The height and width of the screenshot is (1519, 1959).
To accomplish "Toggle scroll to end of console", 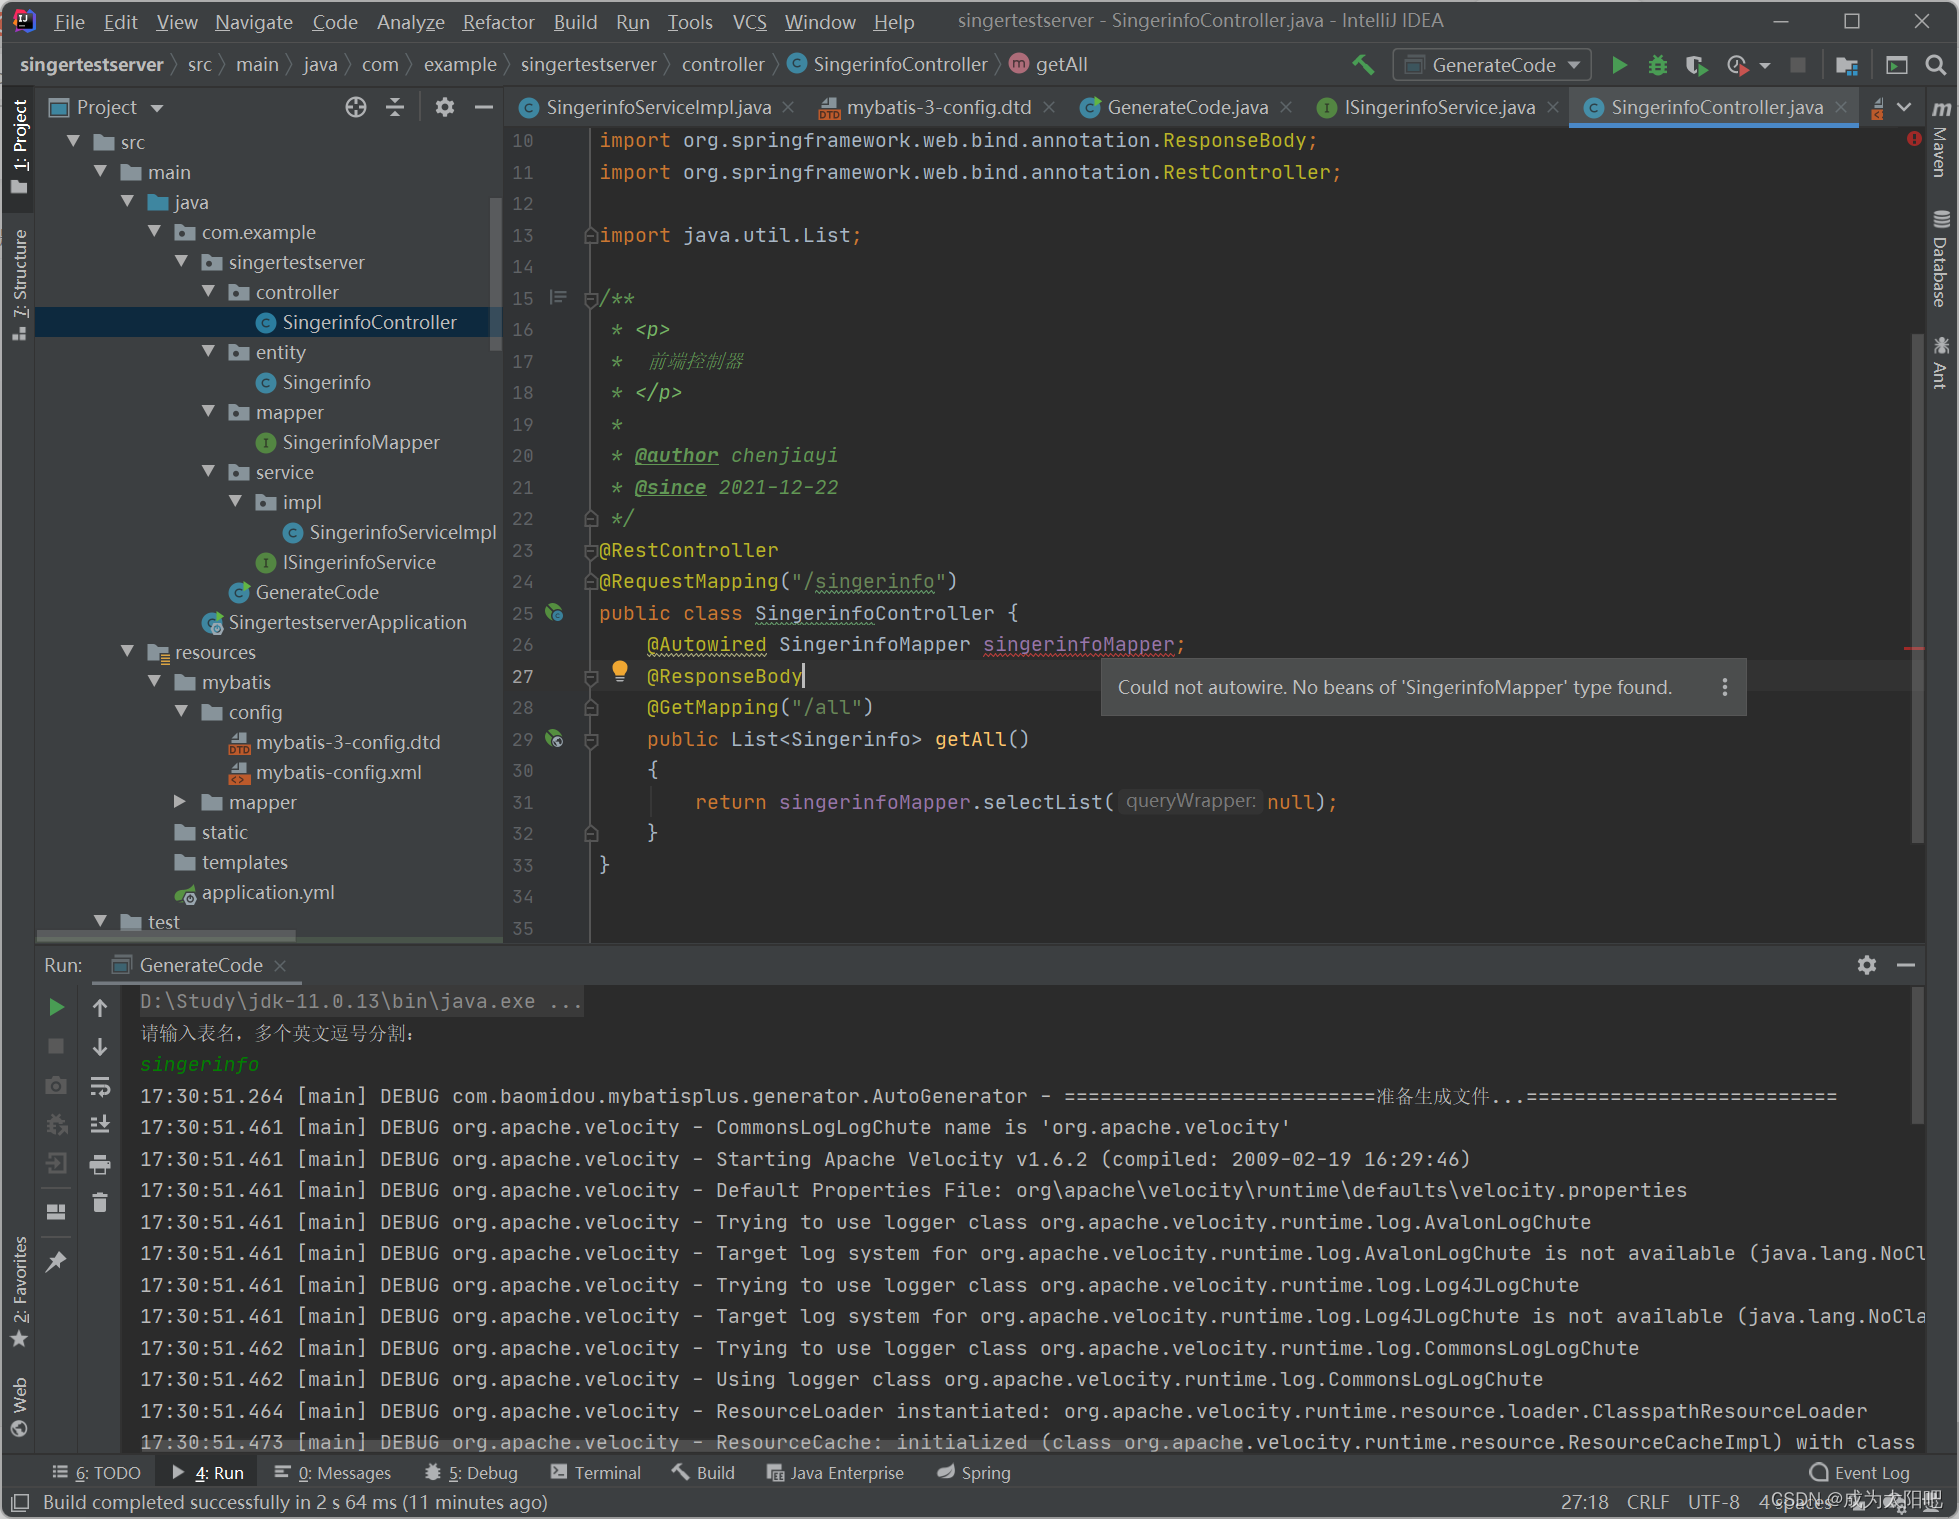I will pos(100,1125).
